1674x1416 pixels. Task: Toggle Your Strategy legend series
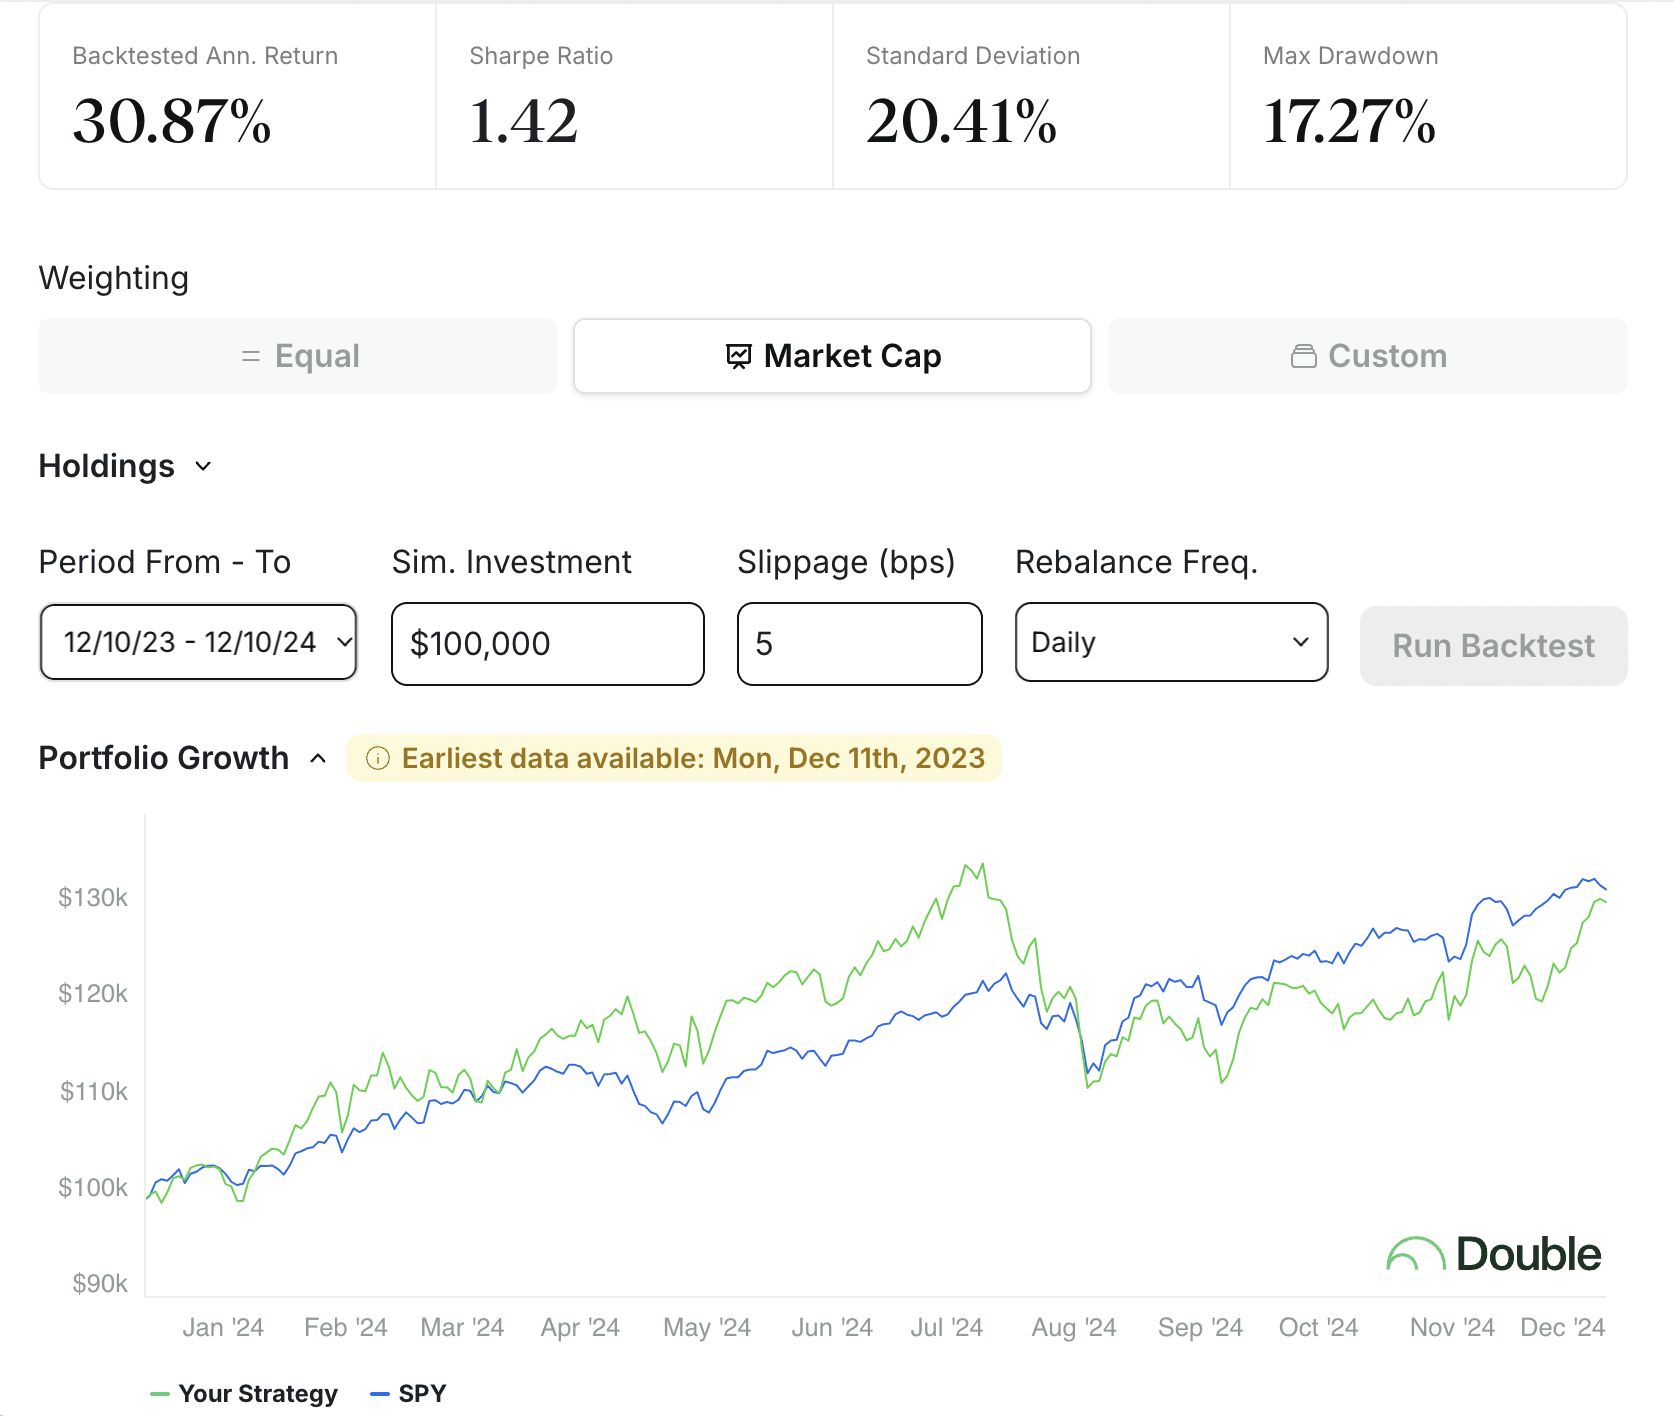pyautogui.click(x=244, y=1393)
